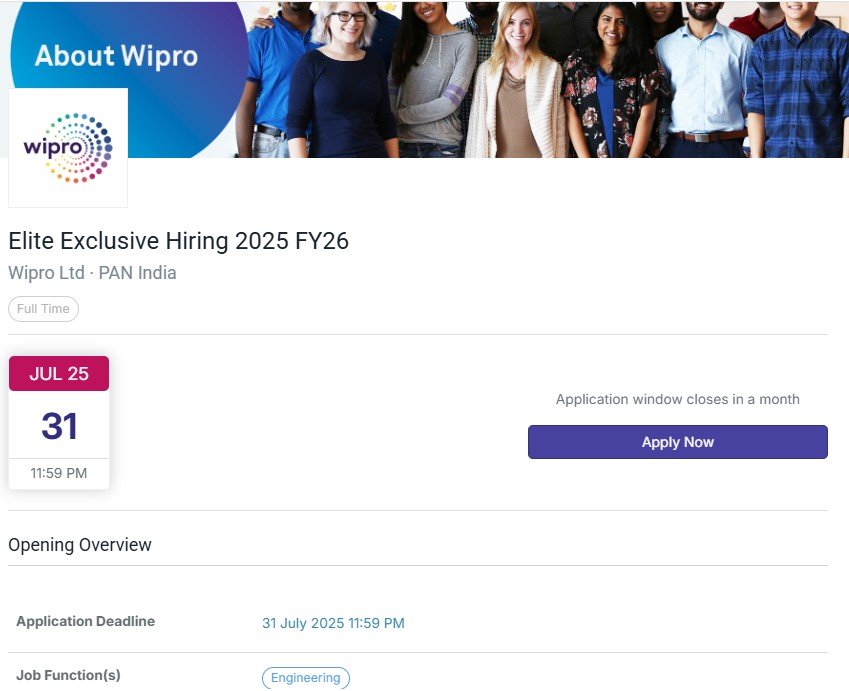Viewport: 849px width, 691px height.
Task: Click the JUL 25 calendar header
Action: pos(59,374)
